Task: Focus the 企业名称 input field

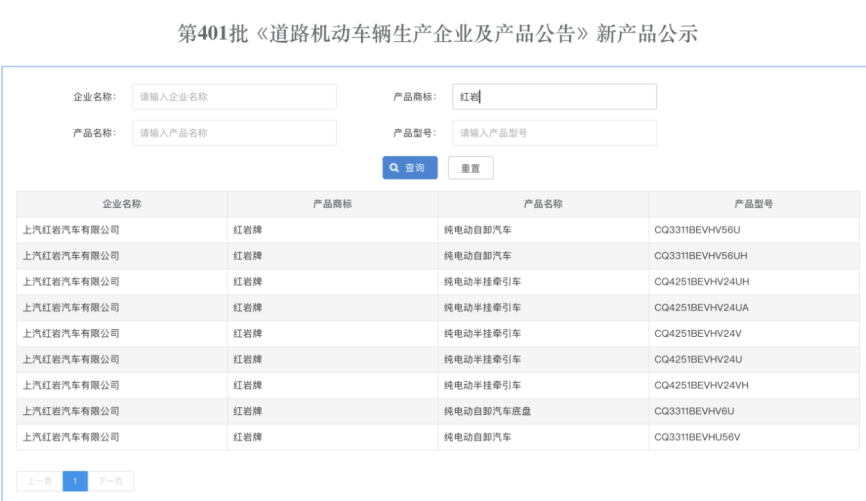Action: click(x=234, y=97)
